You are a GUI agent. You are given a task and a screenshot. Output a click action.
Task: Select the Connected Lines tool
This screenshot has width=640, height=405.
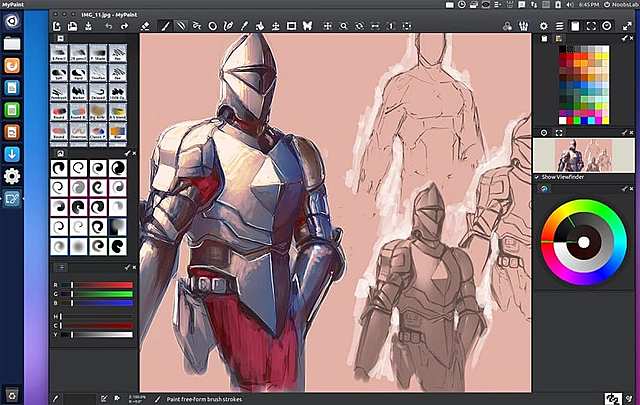tap(197, 26)
